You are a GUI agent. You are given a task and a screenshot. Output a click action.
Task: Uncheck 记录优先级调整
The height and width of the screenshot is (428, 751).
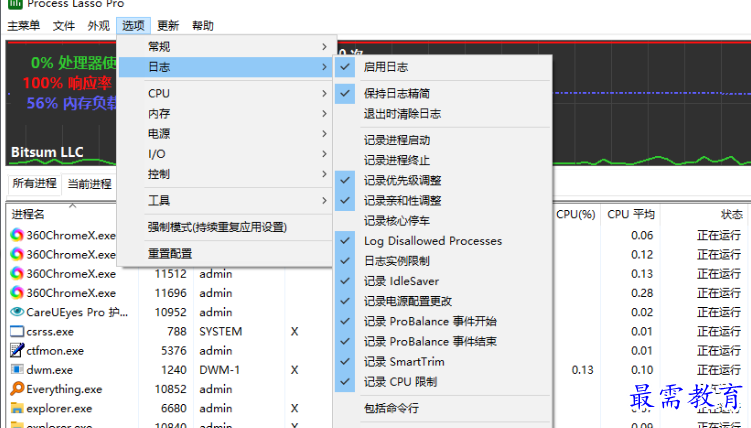tap(443, 180)
